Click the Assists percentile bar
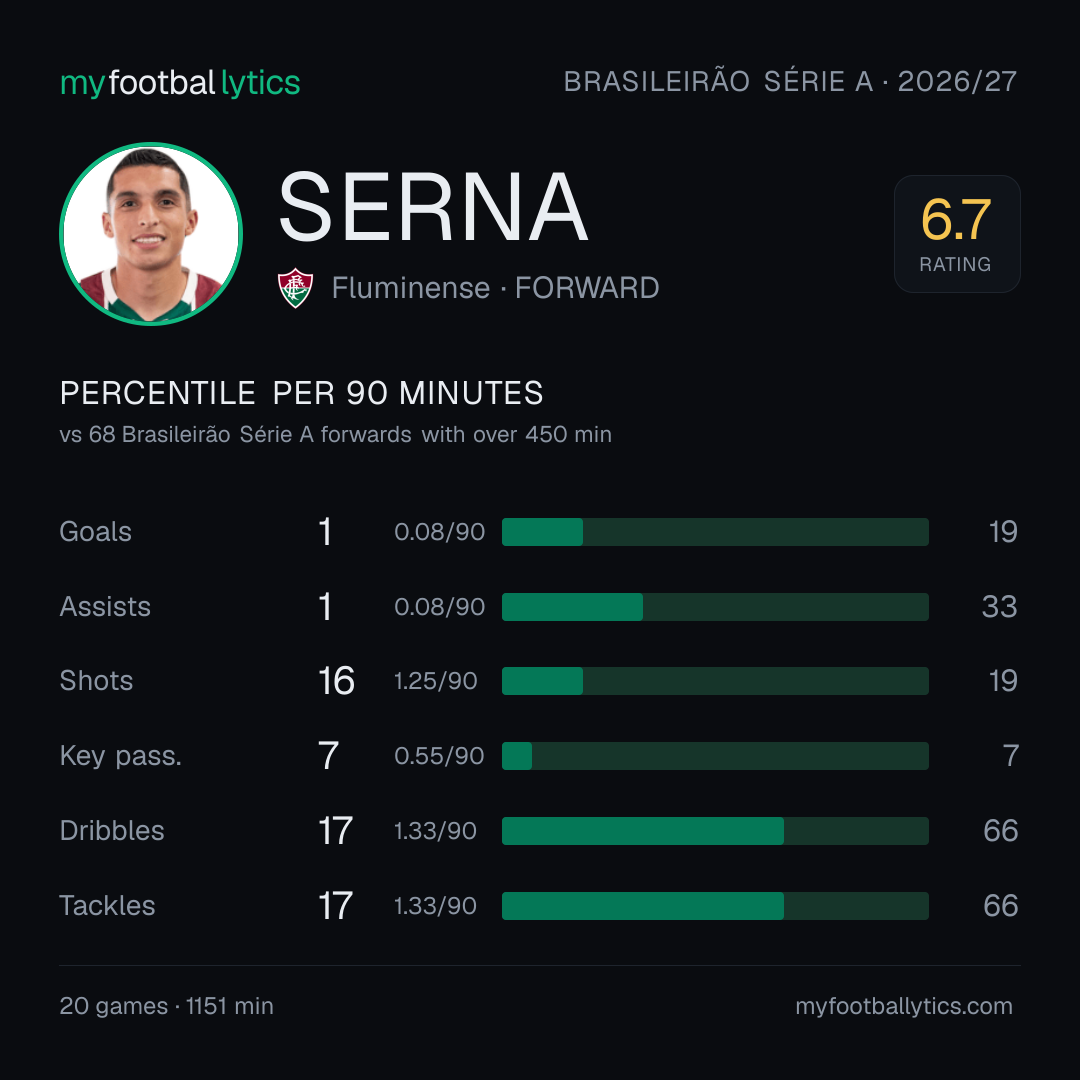 [x=715, y=607]
